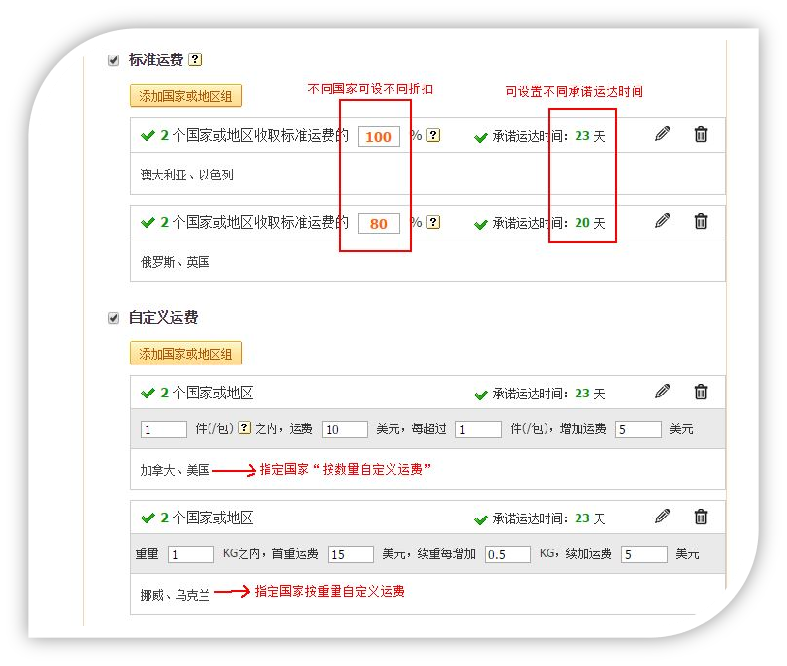Delete the 加拿大、美国 custom shipping group
Screen dimensions: 787x666
pos(701,391)
